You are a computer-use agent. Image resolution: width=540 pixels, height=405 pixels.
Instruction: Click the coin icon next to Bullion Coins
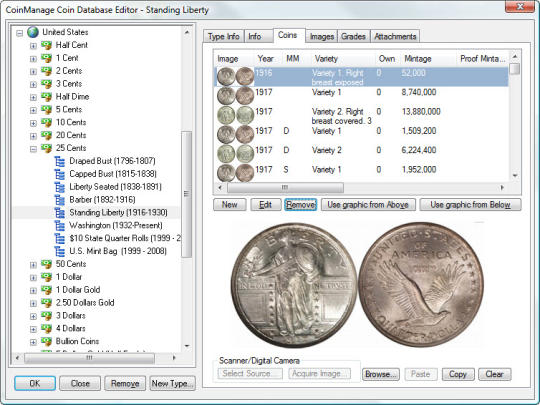coord(46,342)
